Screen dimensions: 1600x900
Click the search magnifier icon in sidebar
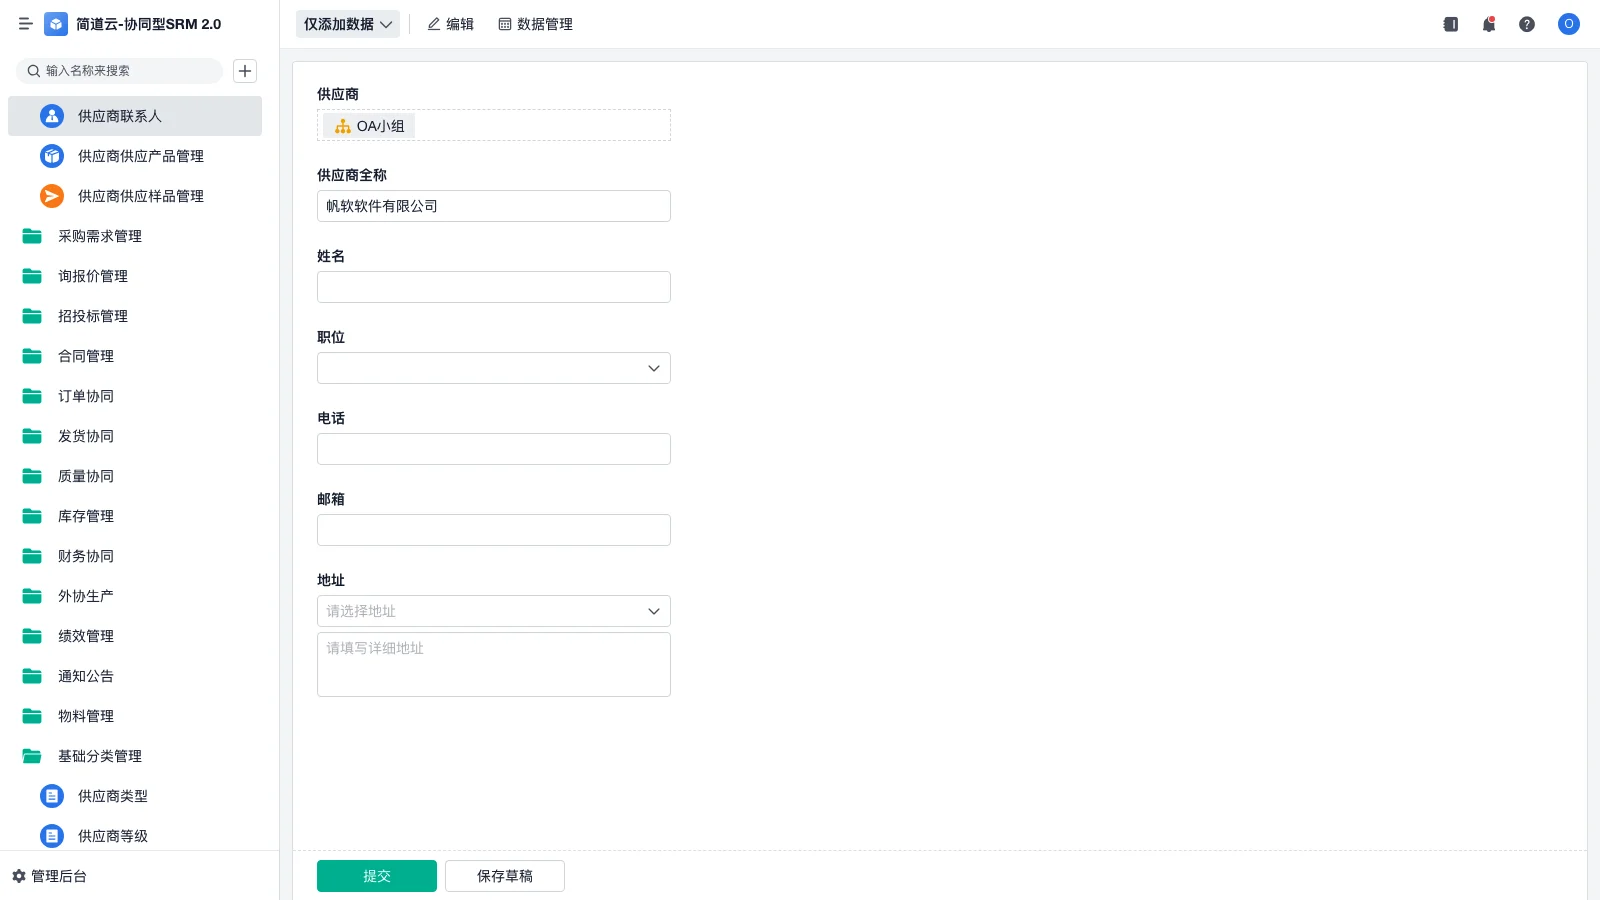pos(34,71)
